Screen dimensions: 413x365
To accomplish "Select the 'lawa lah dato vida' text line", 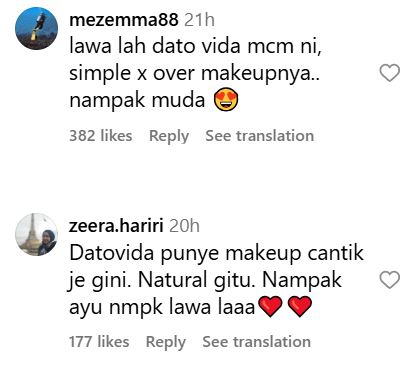I will (x=195, y=46).
